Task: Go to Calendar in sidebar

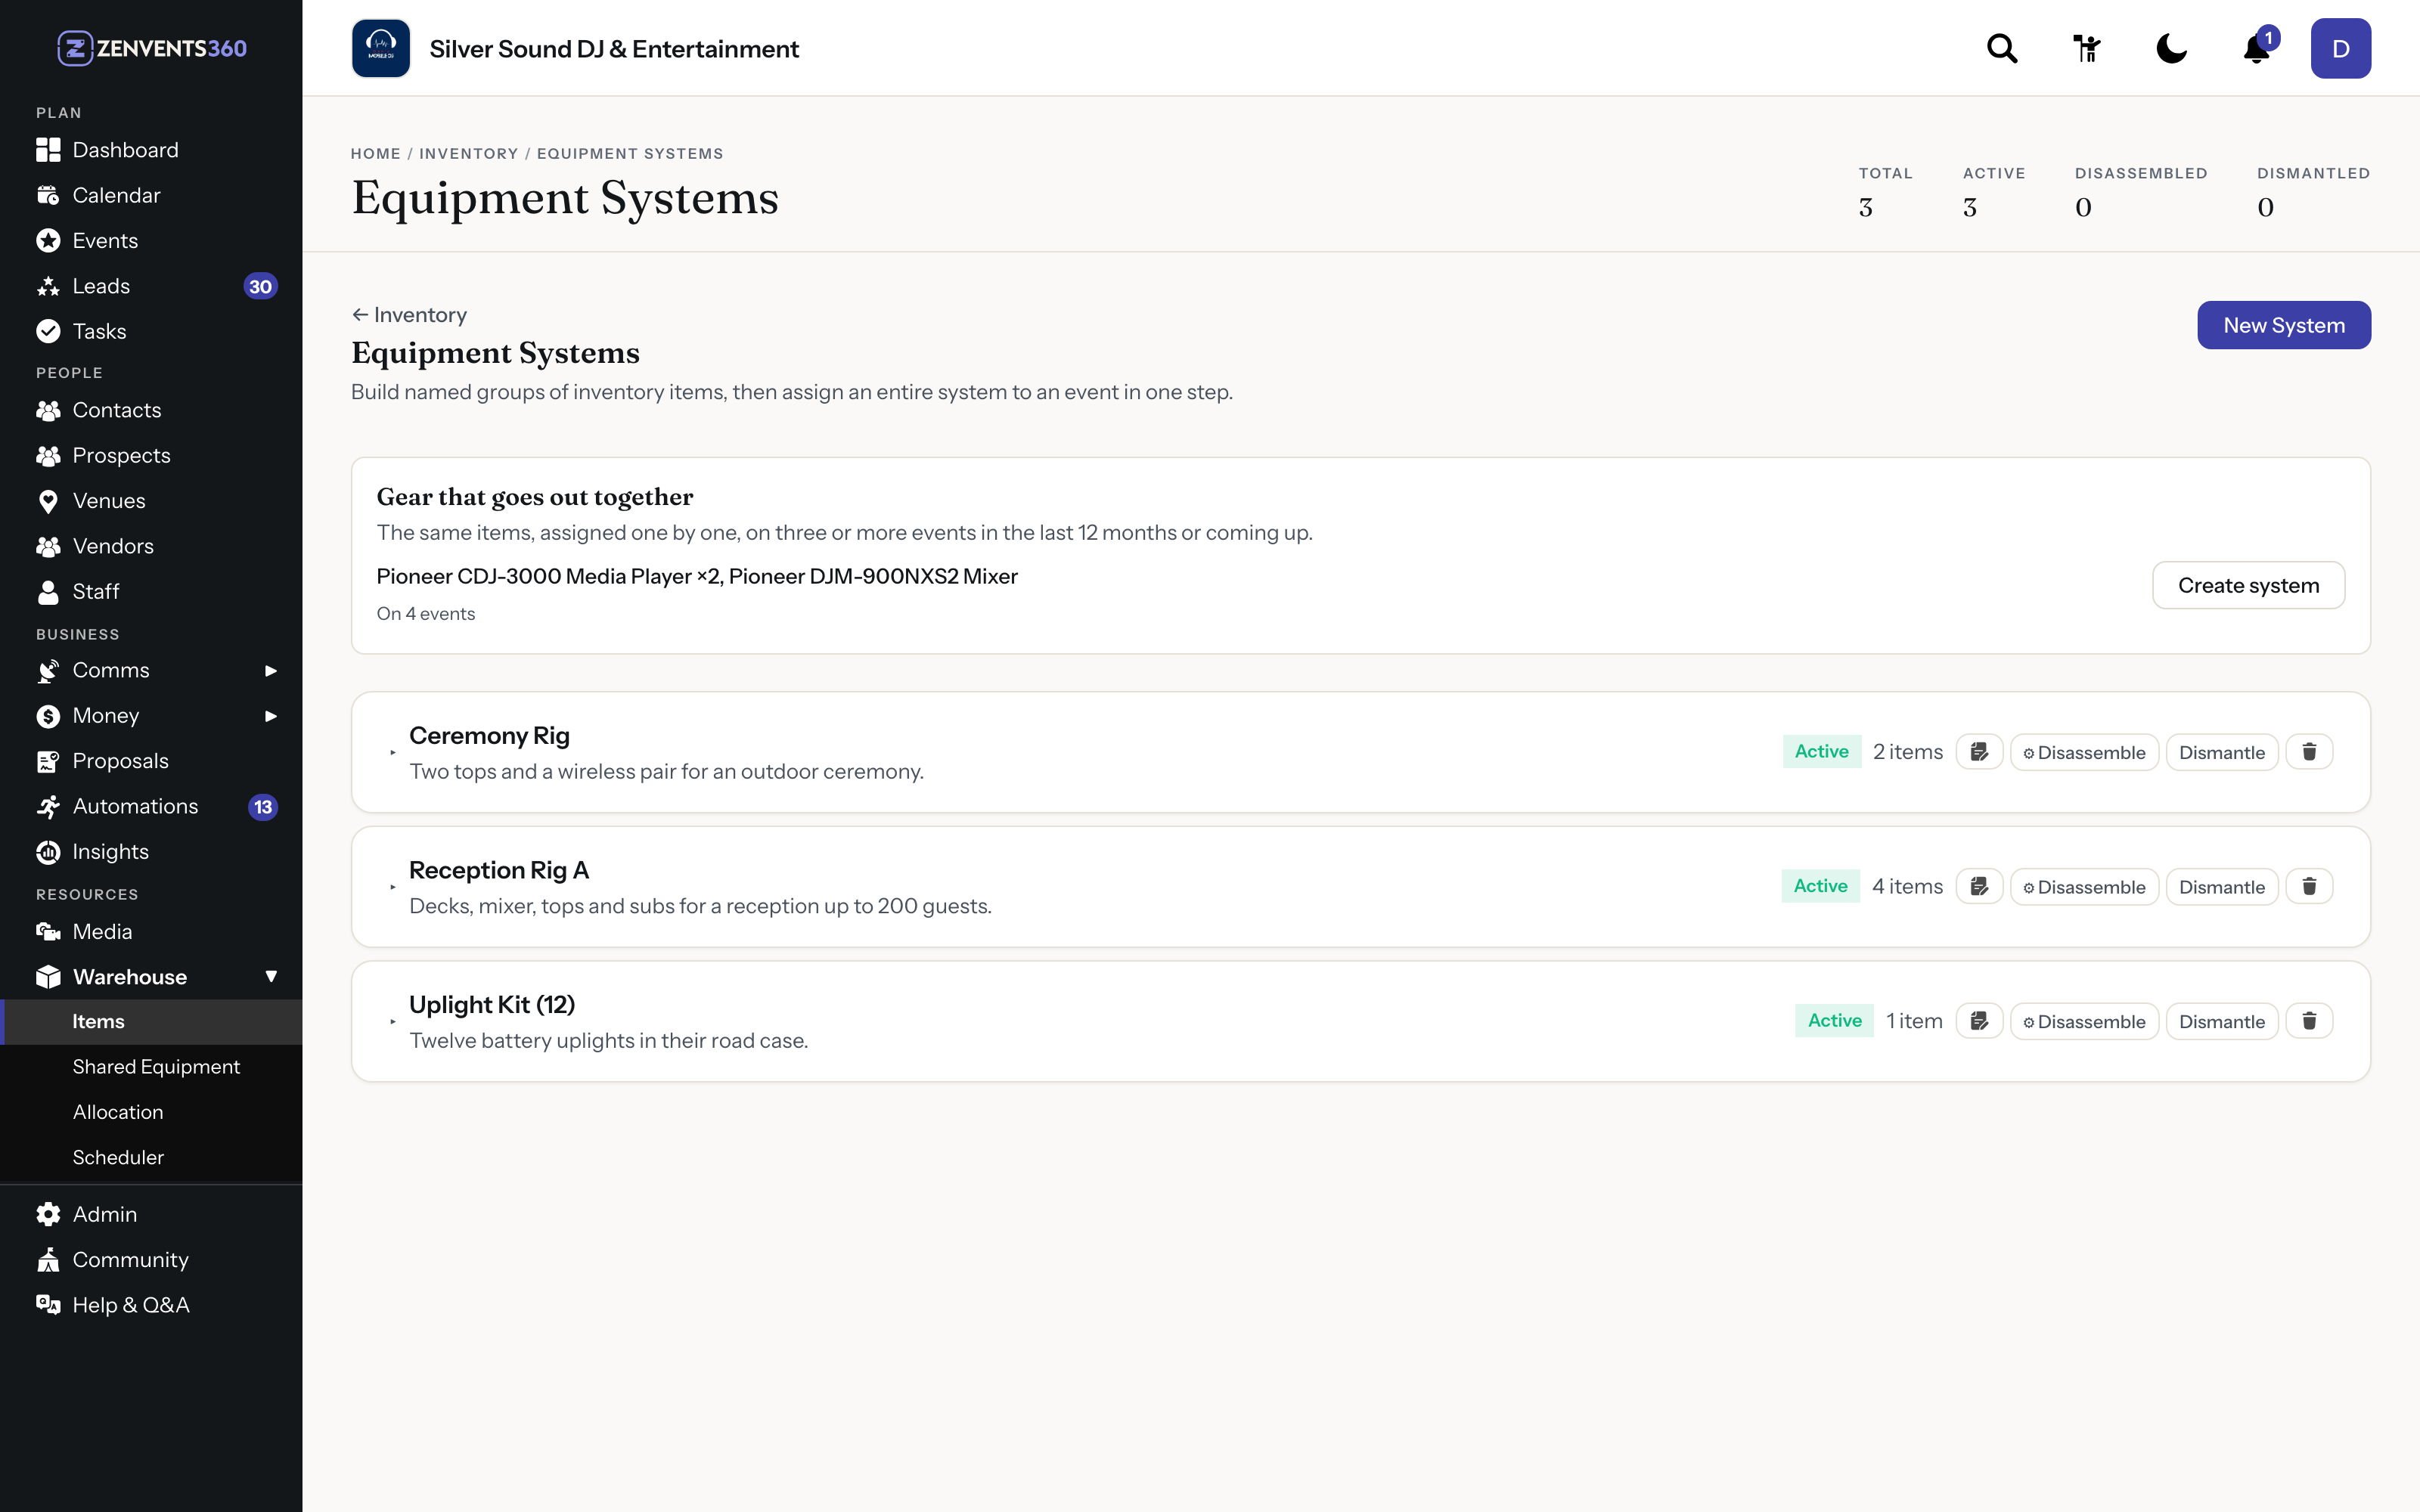Action: click(x=151, y=195)
